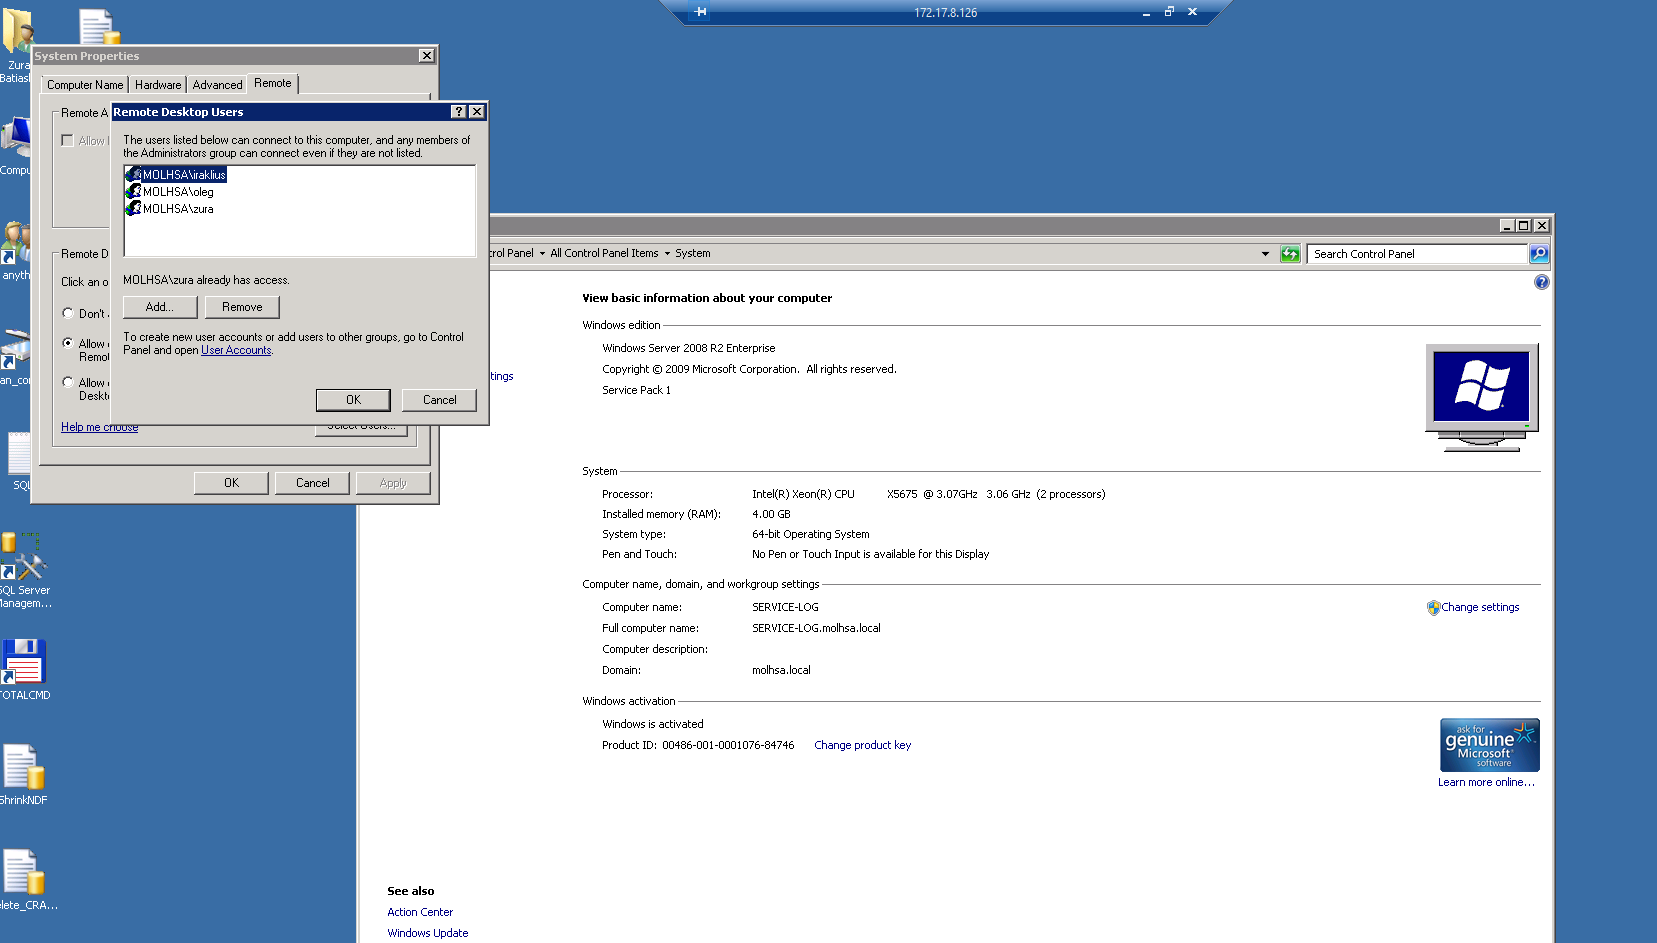Click the address bar refresh icon
This screenshot has height=943, width=1657.
point(1290,254)
